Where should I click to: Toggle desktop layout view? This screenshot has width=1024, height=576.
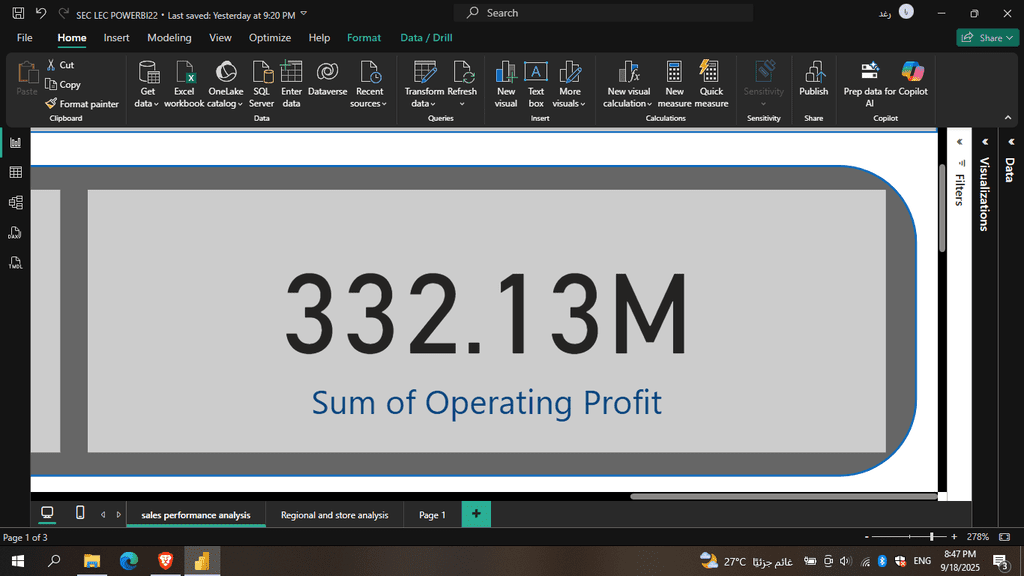point(47,513)
